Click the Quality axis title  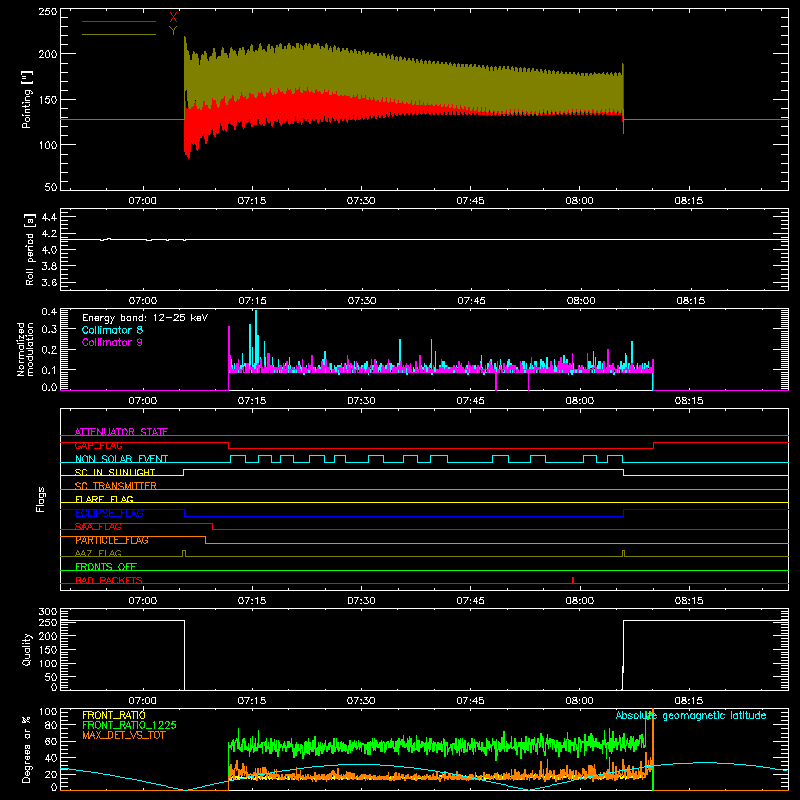(x=27, y=649)
